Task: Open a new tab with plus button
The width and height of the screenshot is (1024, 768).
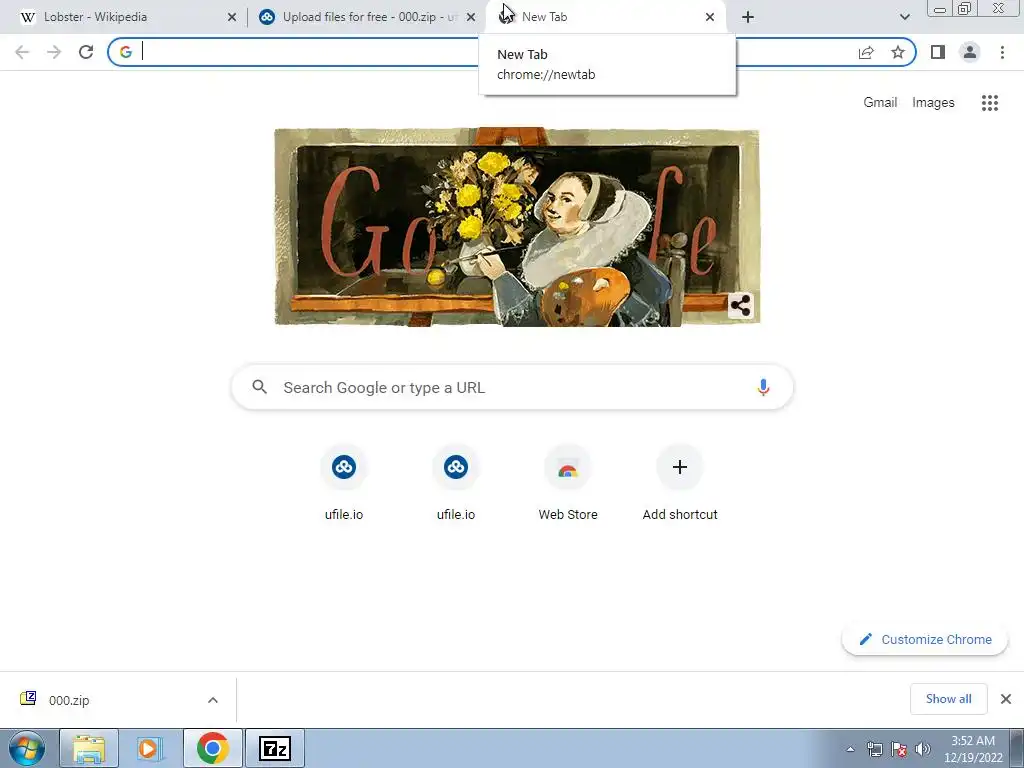Action: click(x=748, y=17)
